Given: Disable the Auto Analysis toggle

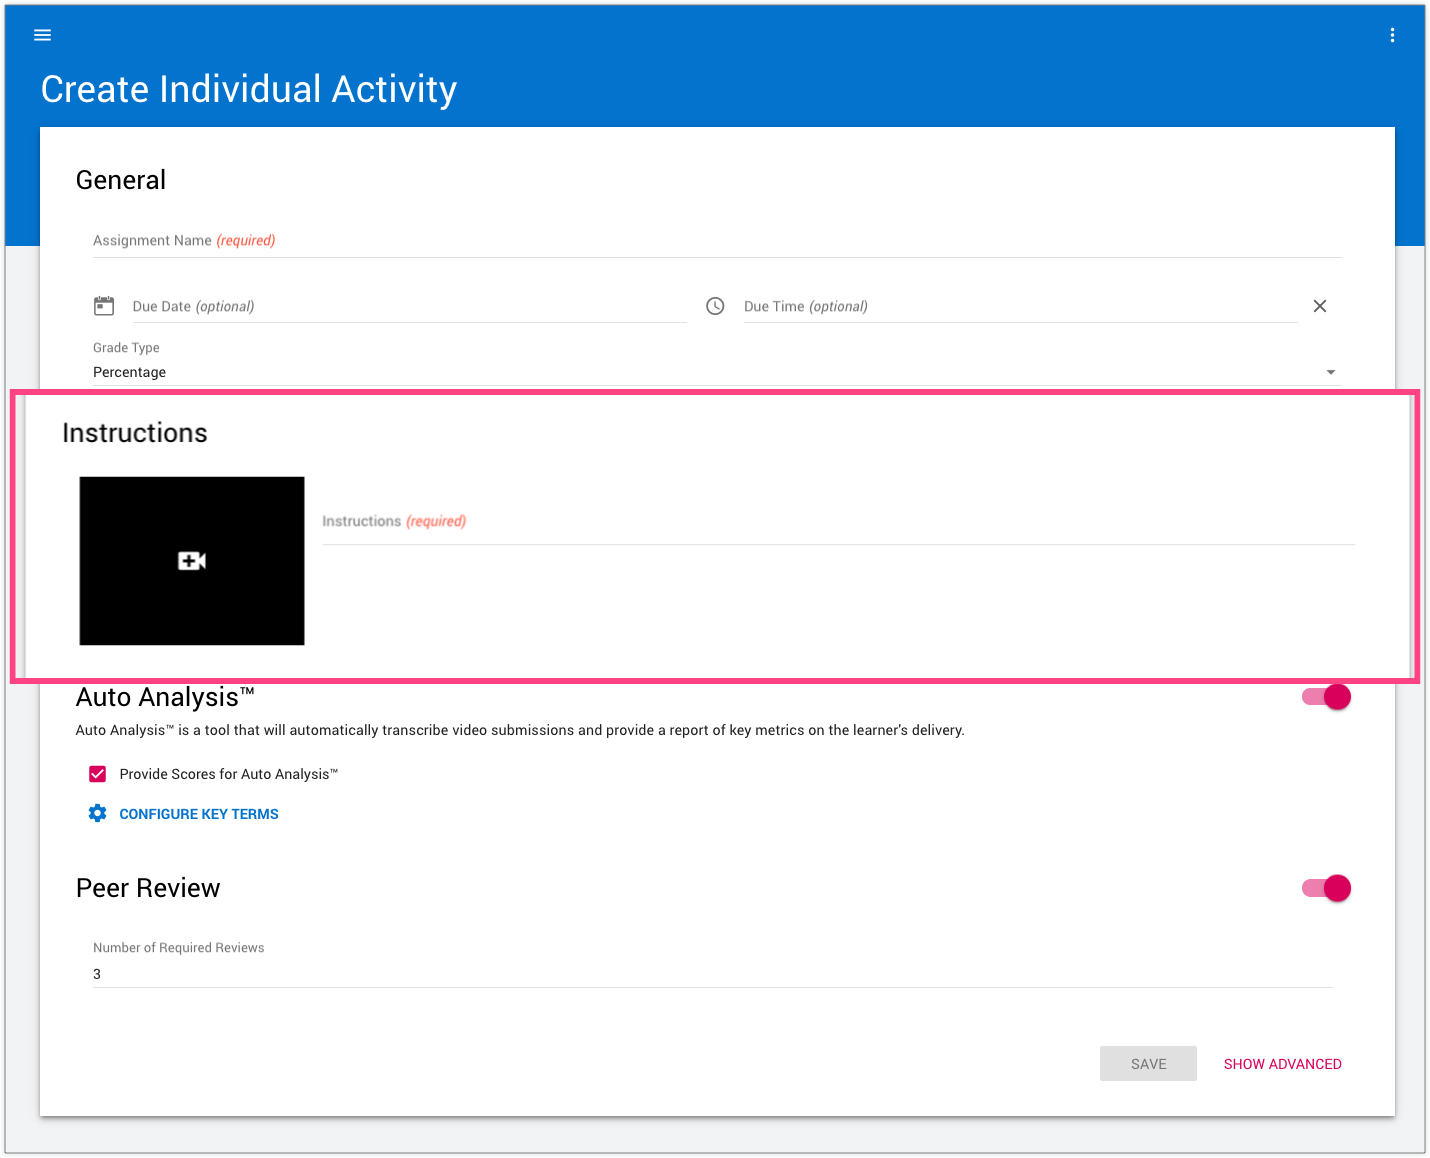Looking at the screenshot, I should click(1326, 697).
